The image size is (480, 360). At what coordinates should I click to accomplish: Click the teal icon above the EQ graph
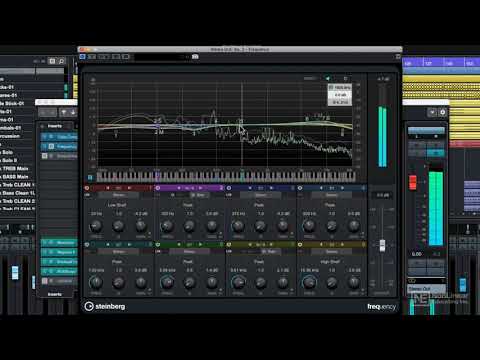[x=327, y=79]
